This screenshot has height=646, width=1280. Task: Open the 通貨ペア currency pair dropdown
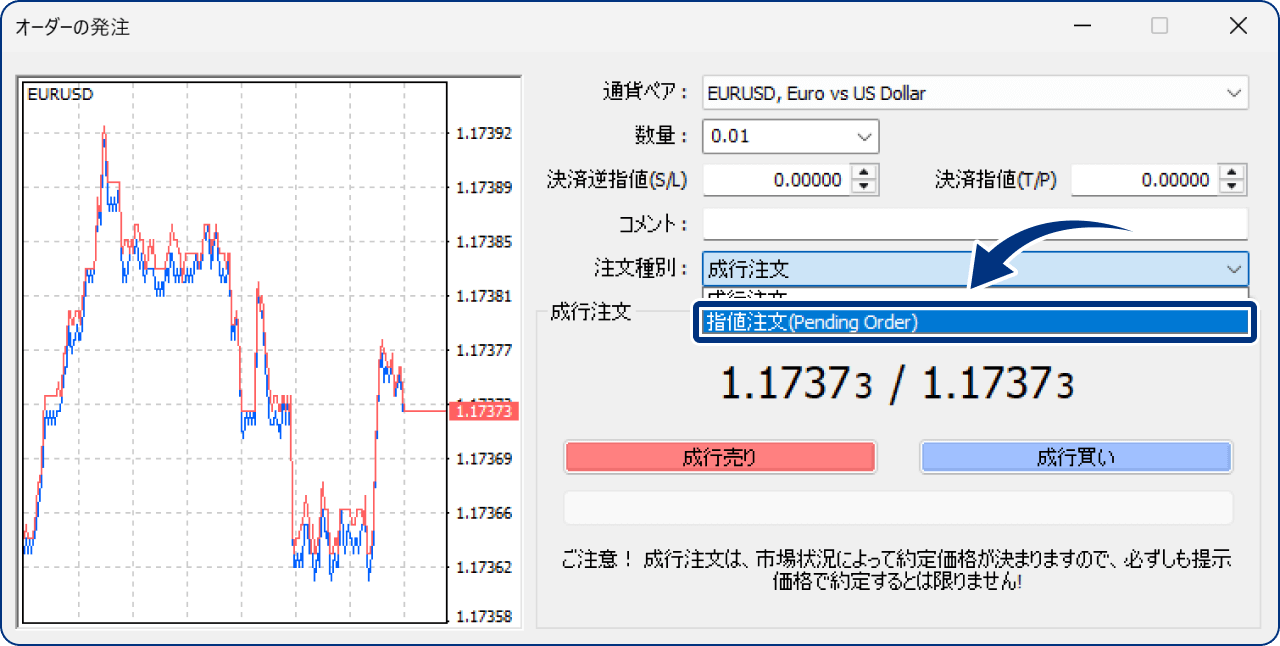1232,93
